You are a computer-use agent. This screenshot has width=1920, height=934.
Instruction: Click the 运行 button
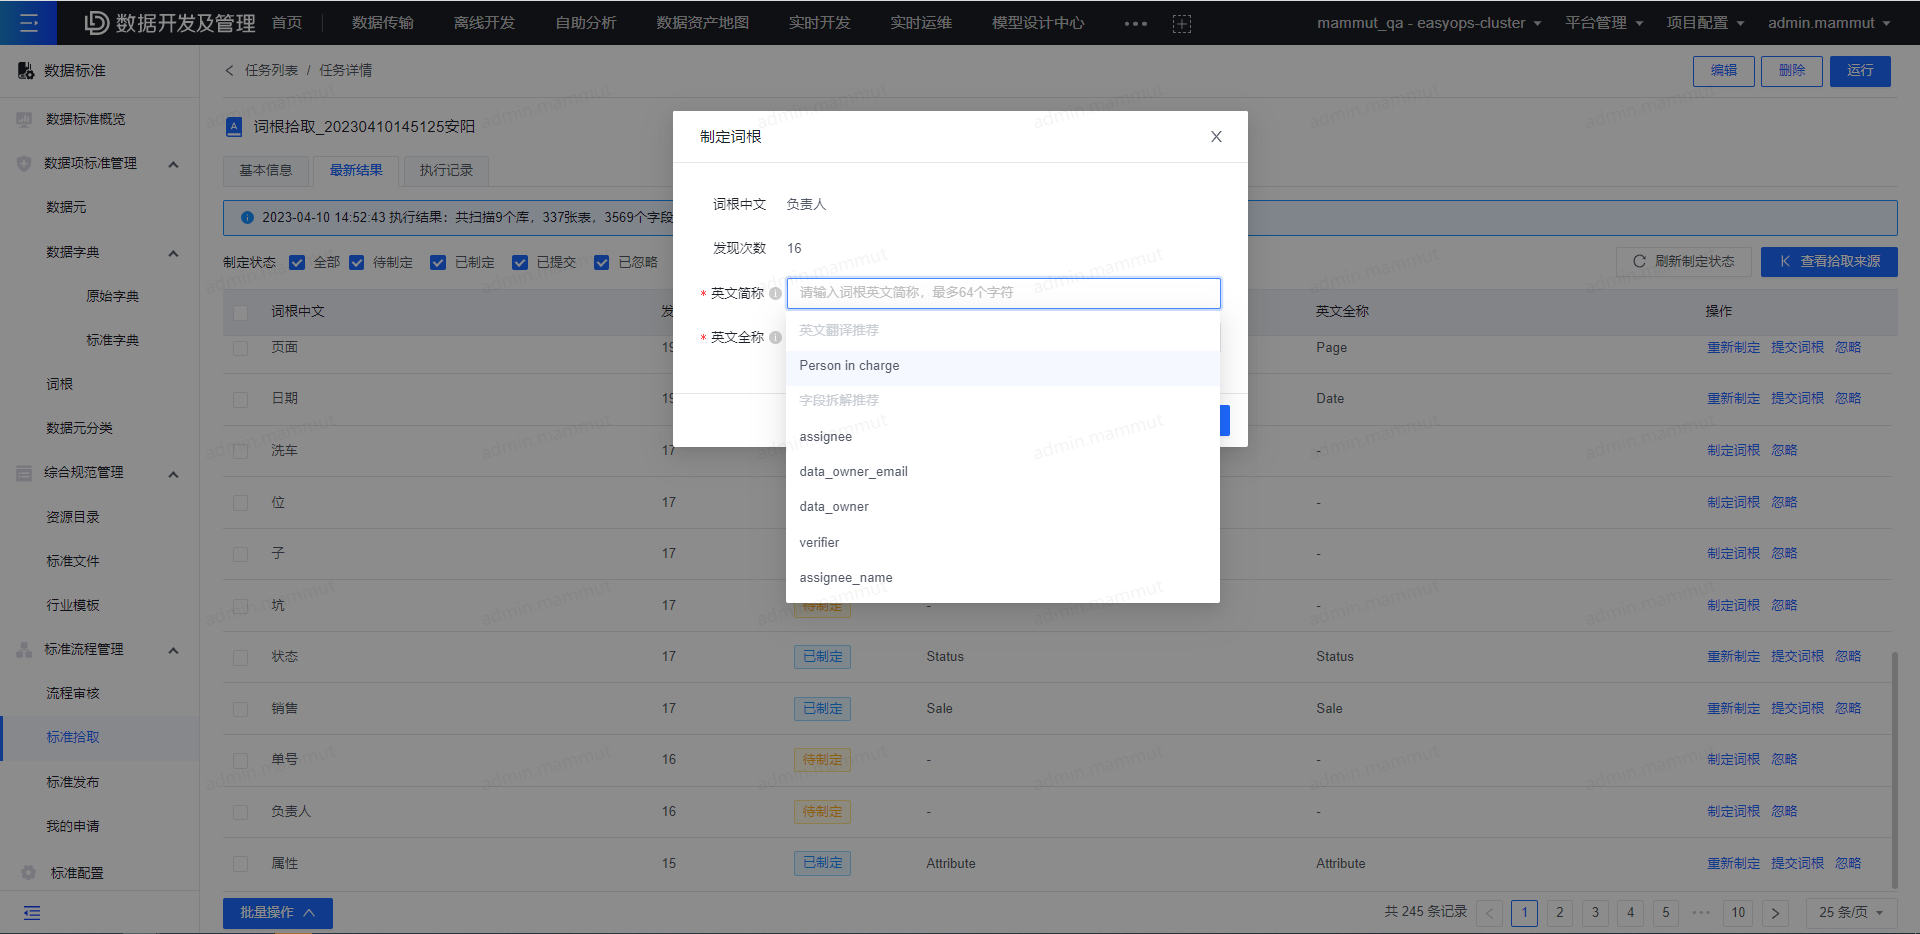[x=1860, y=71]
